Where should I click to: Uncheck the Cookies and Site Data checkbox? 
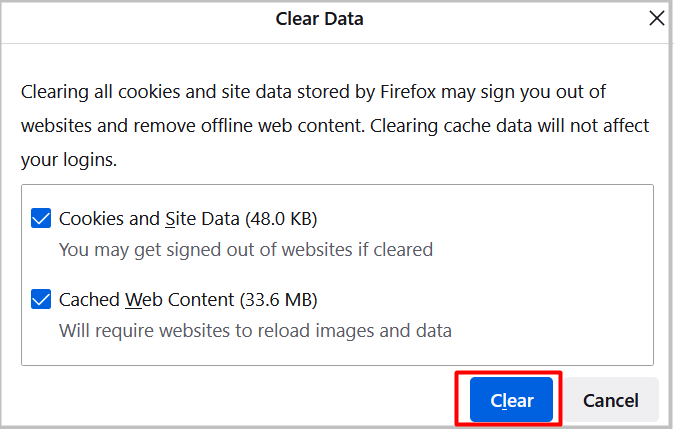coord(41,218)
